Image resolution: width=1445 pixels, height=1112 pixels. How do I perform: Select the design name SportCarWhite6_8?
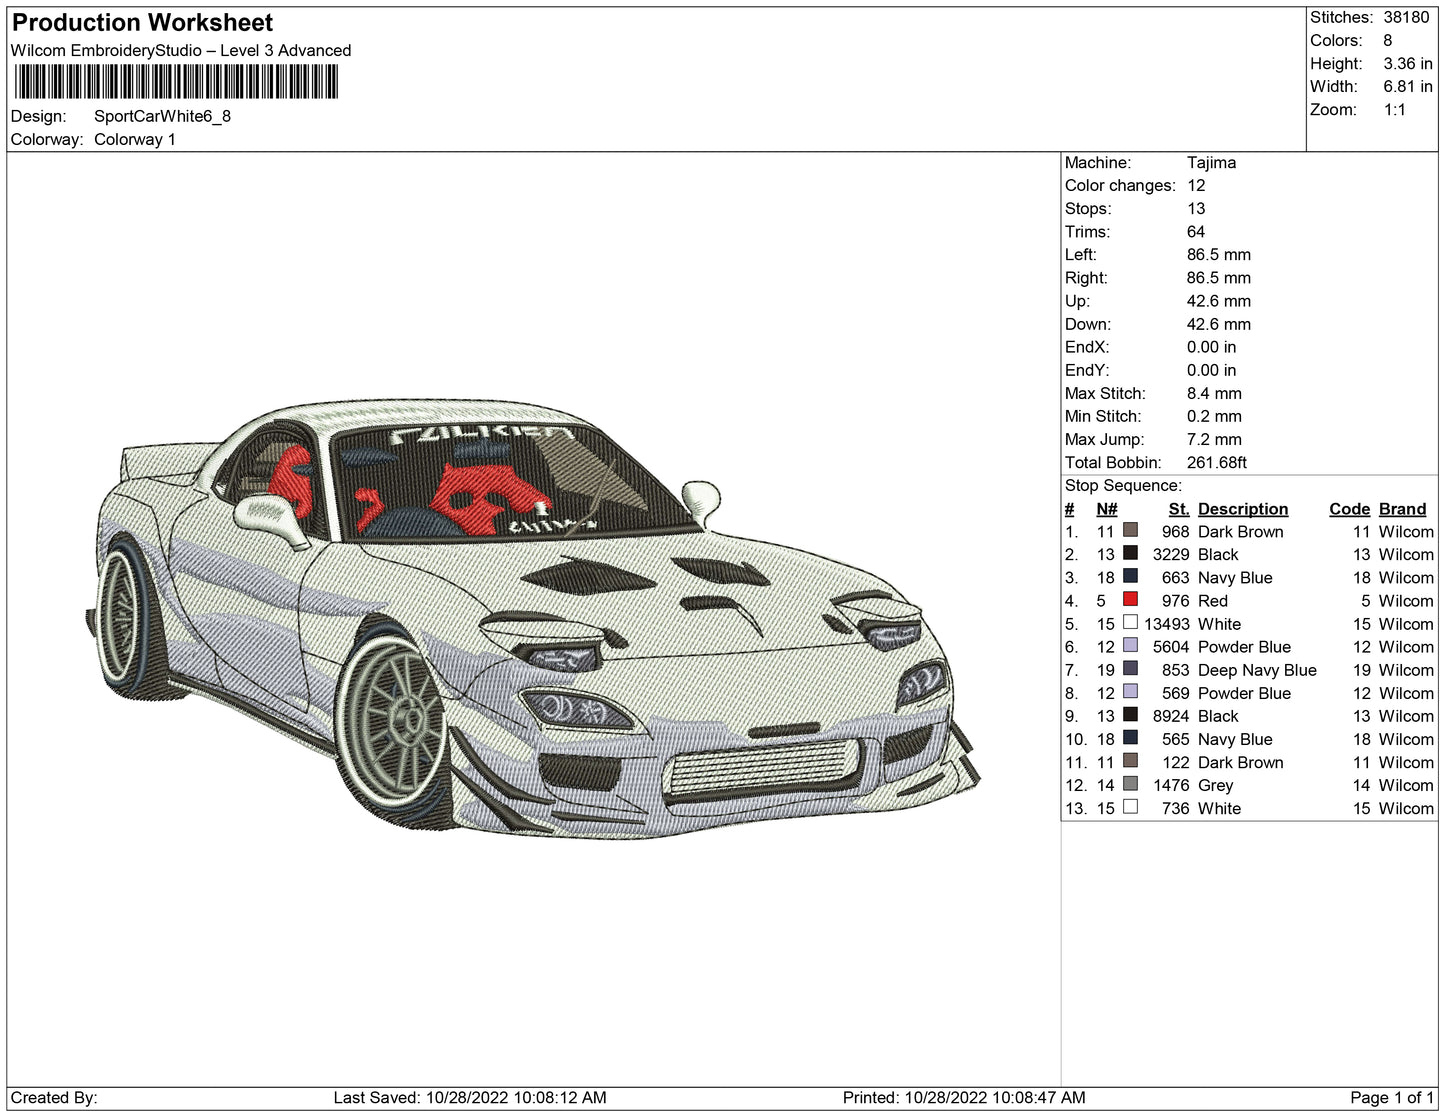[x=162, y=116]
